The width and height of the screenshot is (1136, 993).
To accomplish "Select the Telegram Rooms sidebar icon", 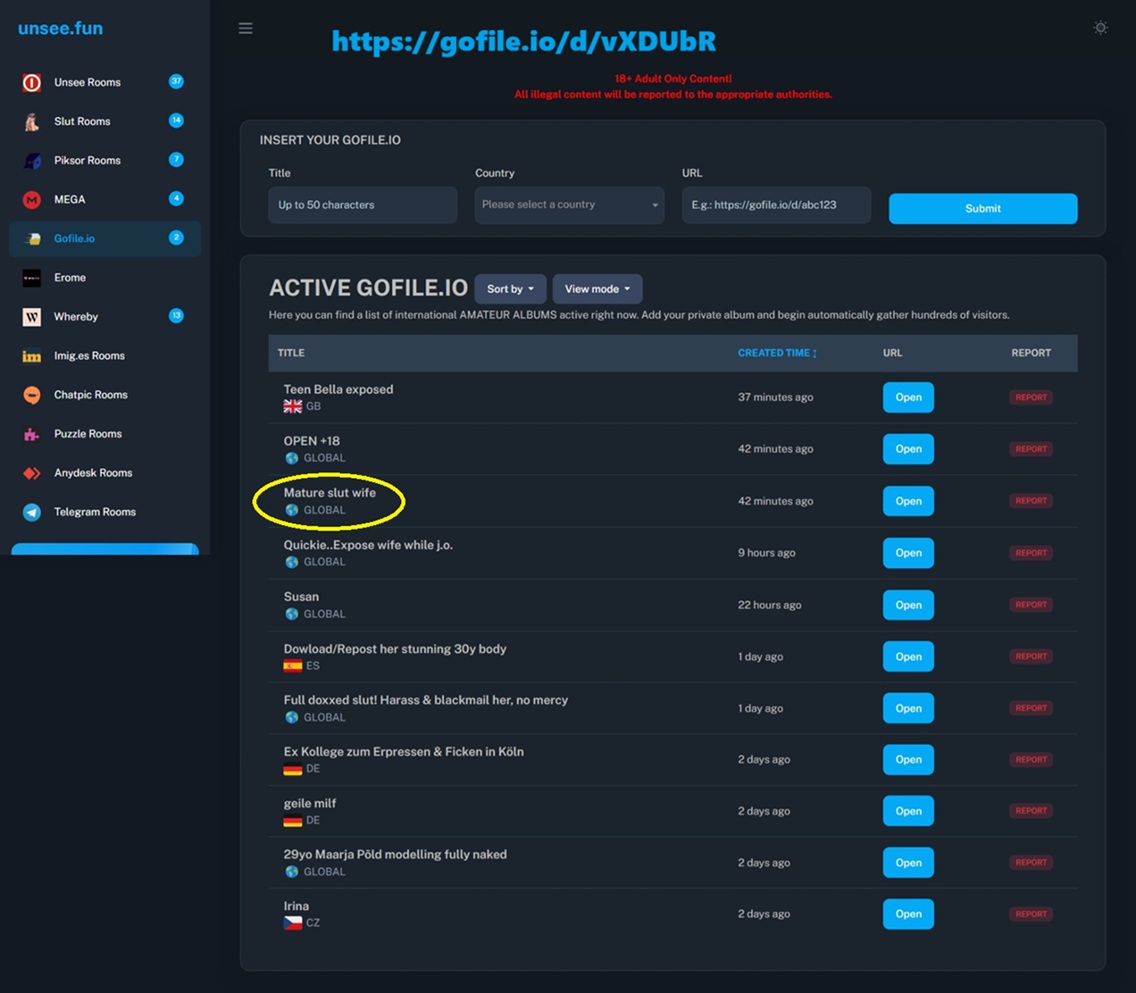I will (32, 513).
